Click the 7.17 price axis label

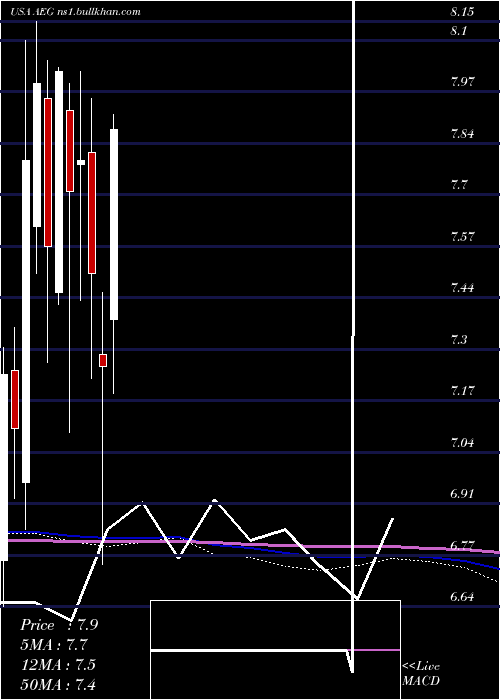[462, 391]
